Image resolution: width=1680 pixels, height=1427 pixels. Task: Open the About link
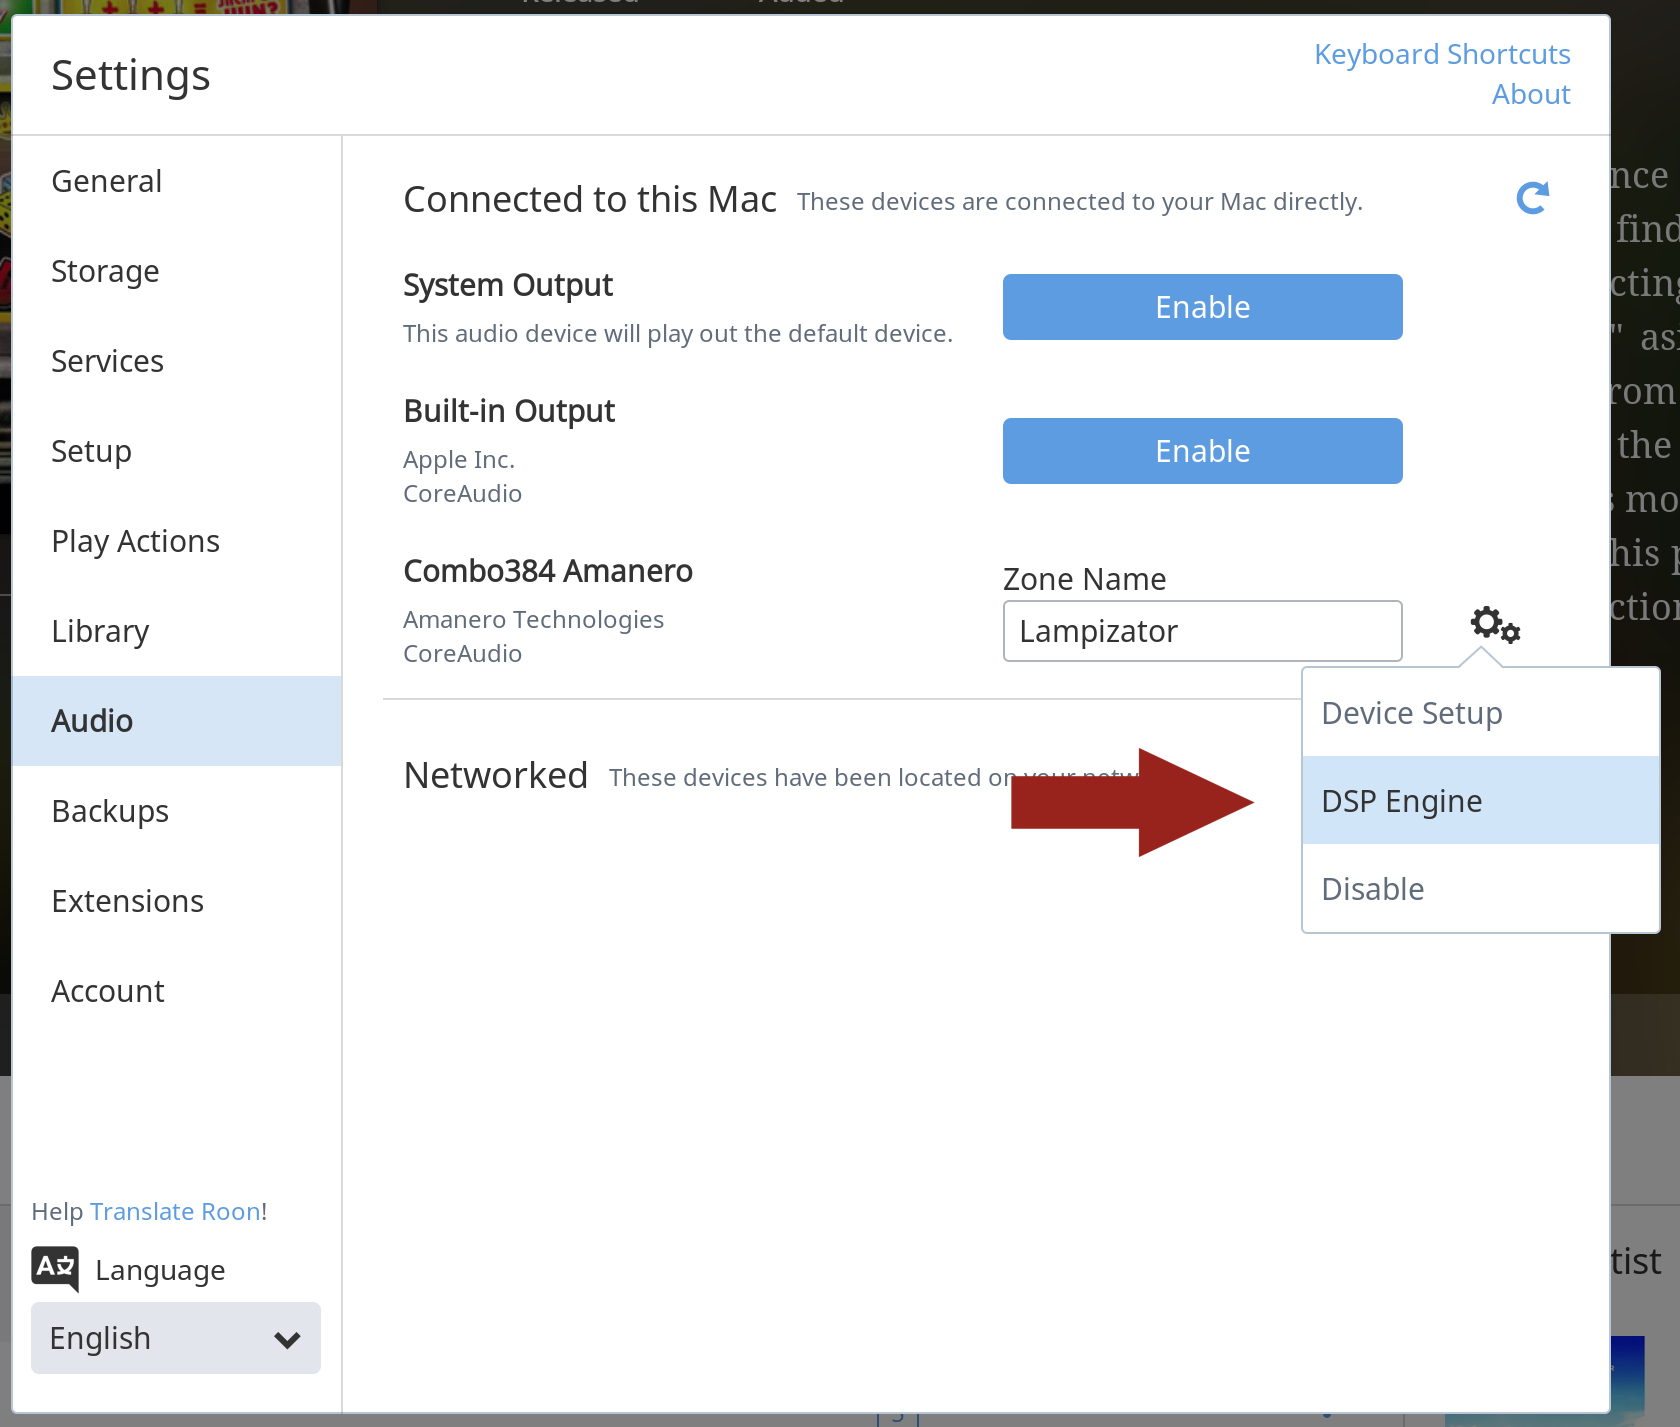1530,94
